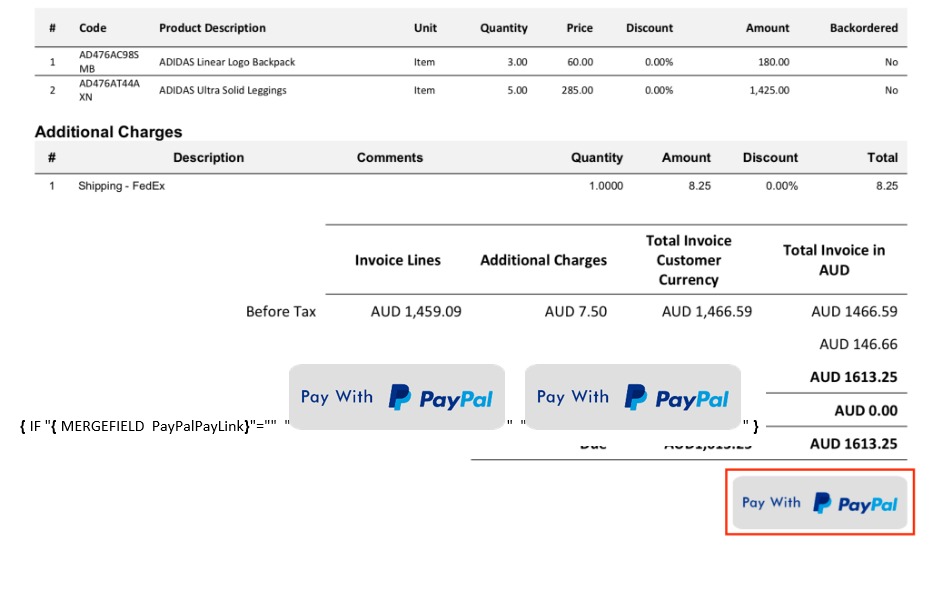Click the AUD 146.66 tax amount
The image size is (952, 591).
[858, 344]
